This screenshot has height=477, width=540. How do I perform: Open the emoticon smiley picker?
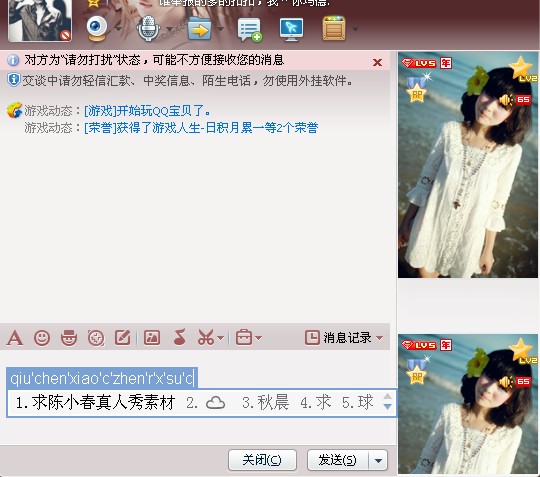42,338
